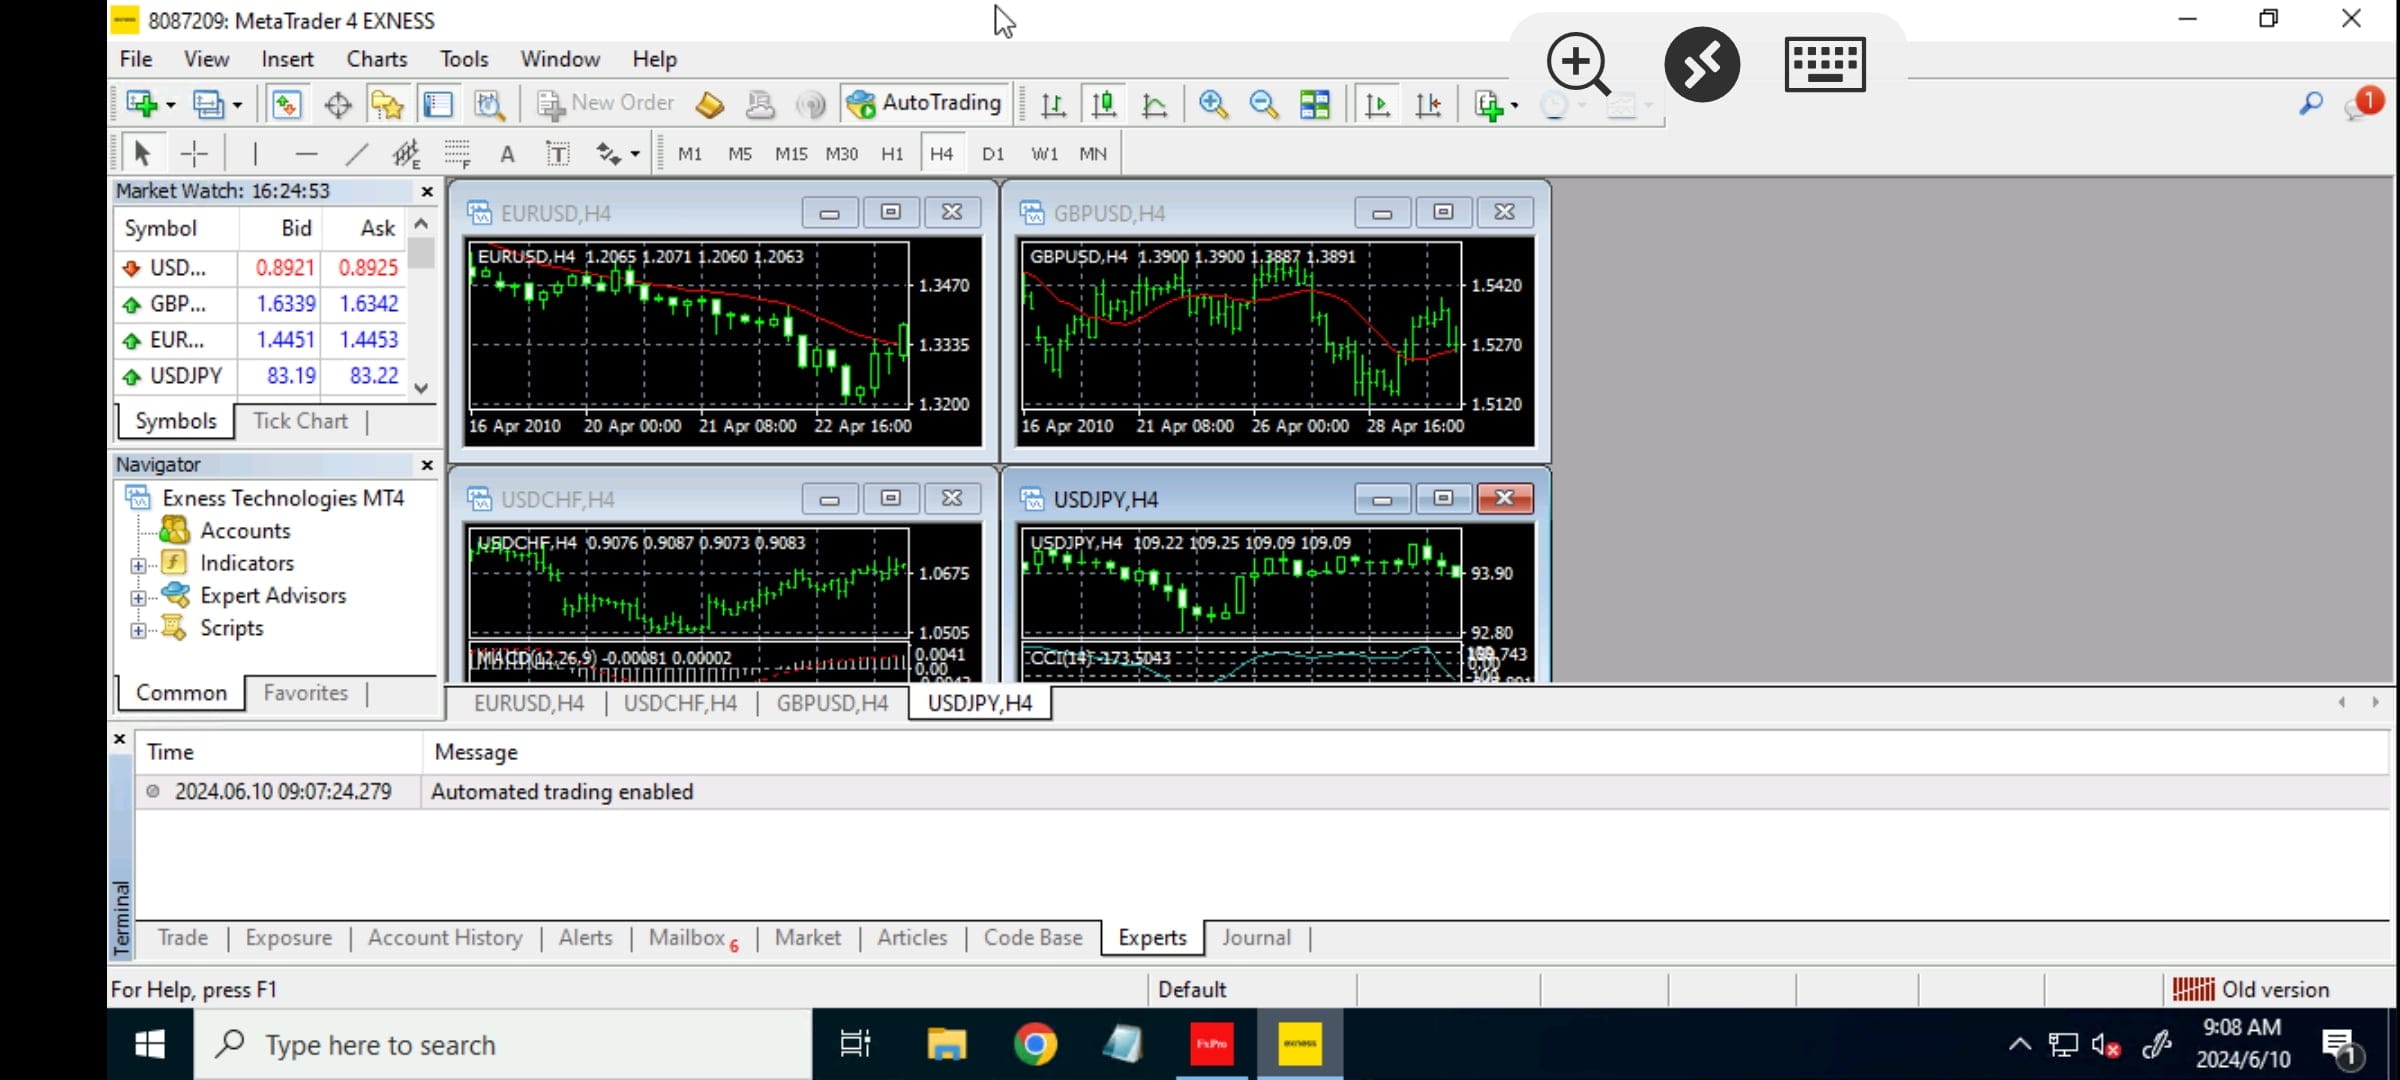Open the Charts menu
This screenshot has height=1080, width=2400.
point(376,59)
